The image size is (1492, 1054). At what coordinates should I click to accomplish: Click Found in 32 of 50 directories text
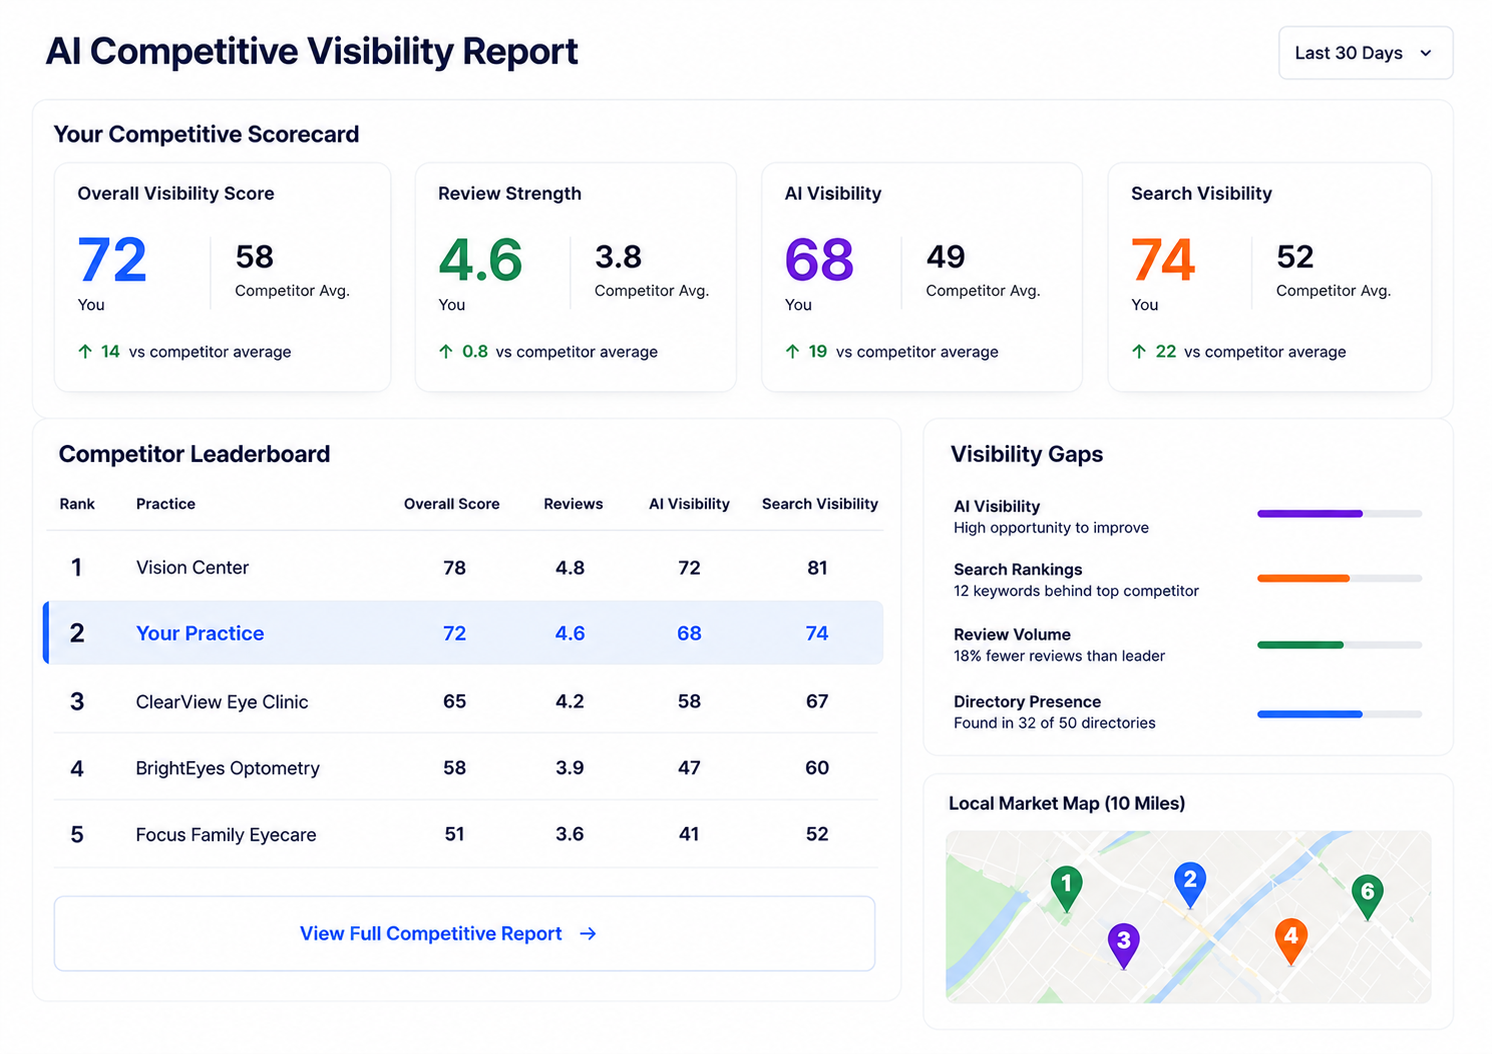(x=1055, y=723)
